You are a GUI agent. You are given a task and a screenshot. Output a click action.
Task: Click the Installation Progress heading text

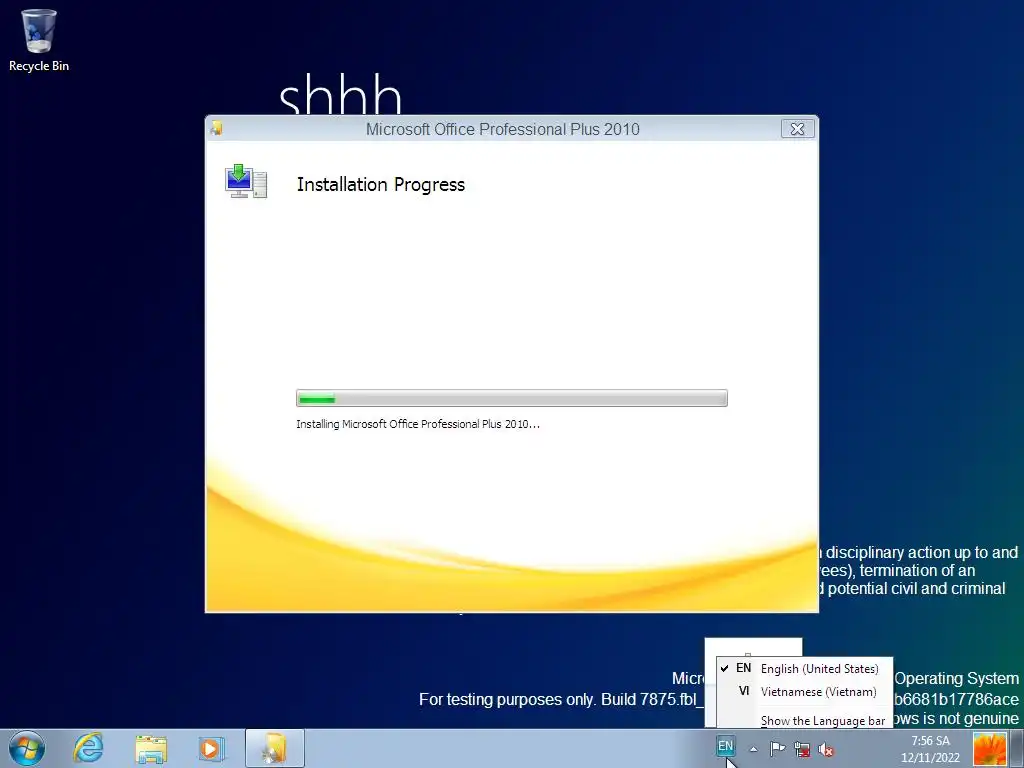click(381, 185)
